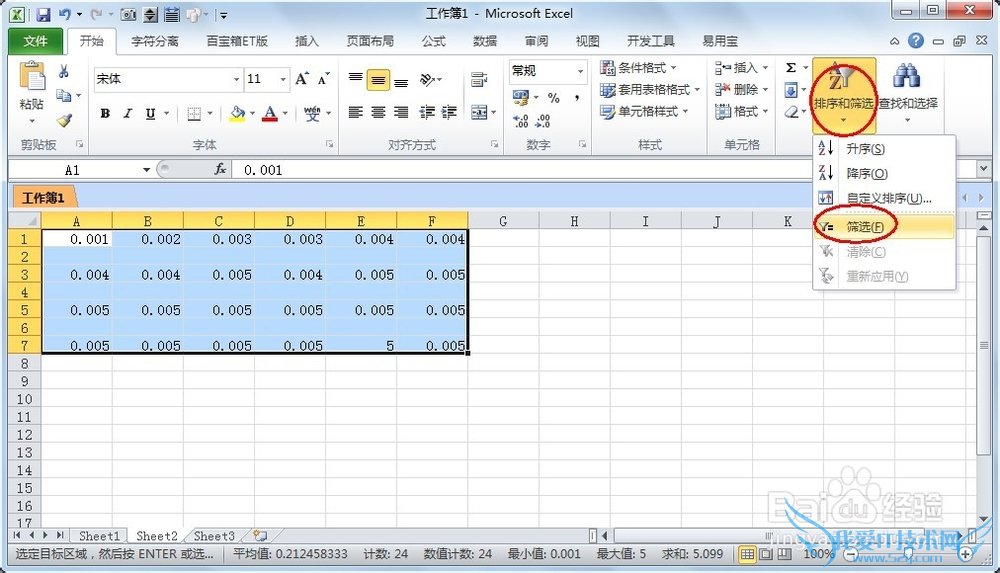The image size is (1000, 573).
Task: Click the 工作簿1 workbook tab
Action: 43,198
